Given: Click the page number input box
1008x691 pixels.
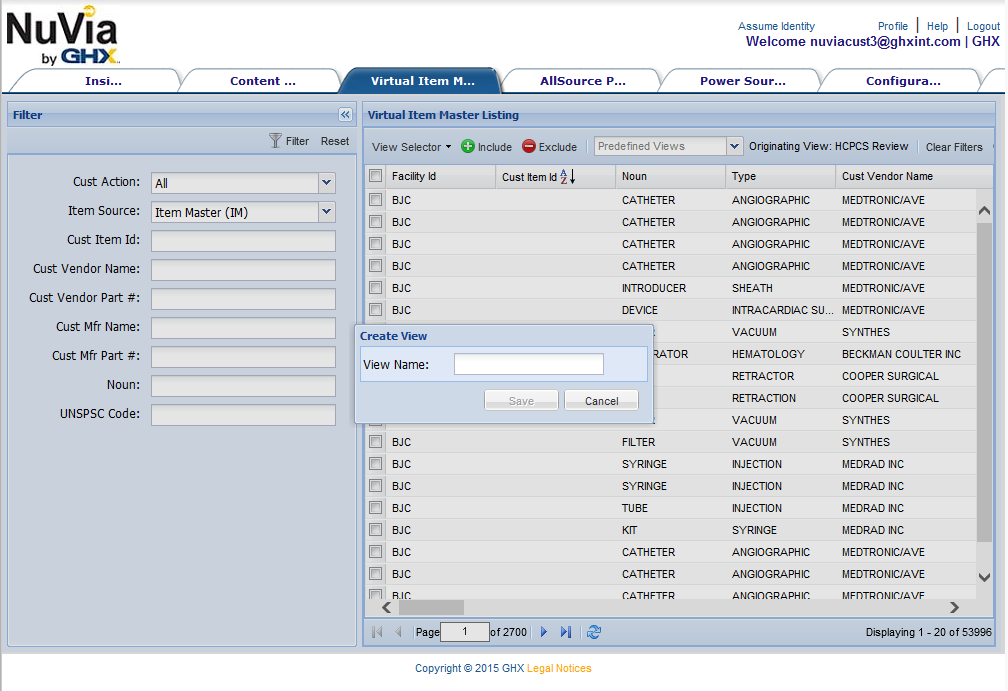Looking at the screenshot, I should pos(465,632).
